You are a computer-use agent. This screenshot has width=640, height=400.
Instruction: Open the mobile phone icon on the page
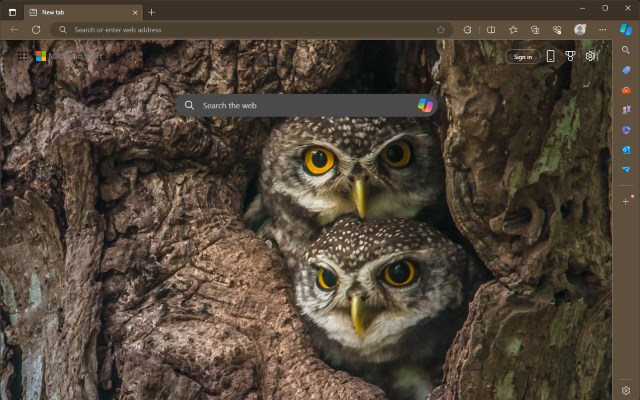[x=550, y=56]
